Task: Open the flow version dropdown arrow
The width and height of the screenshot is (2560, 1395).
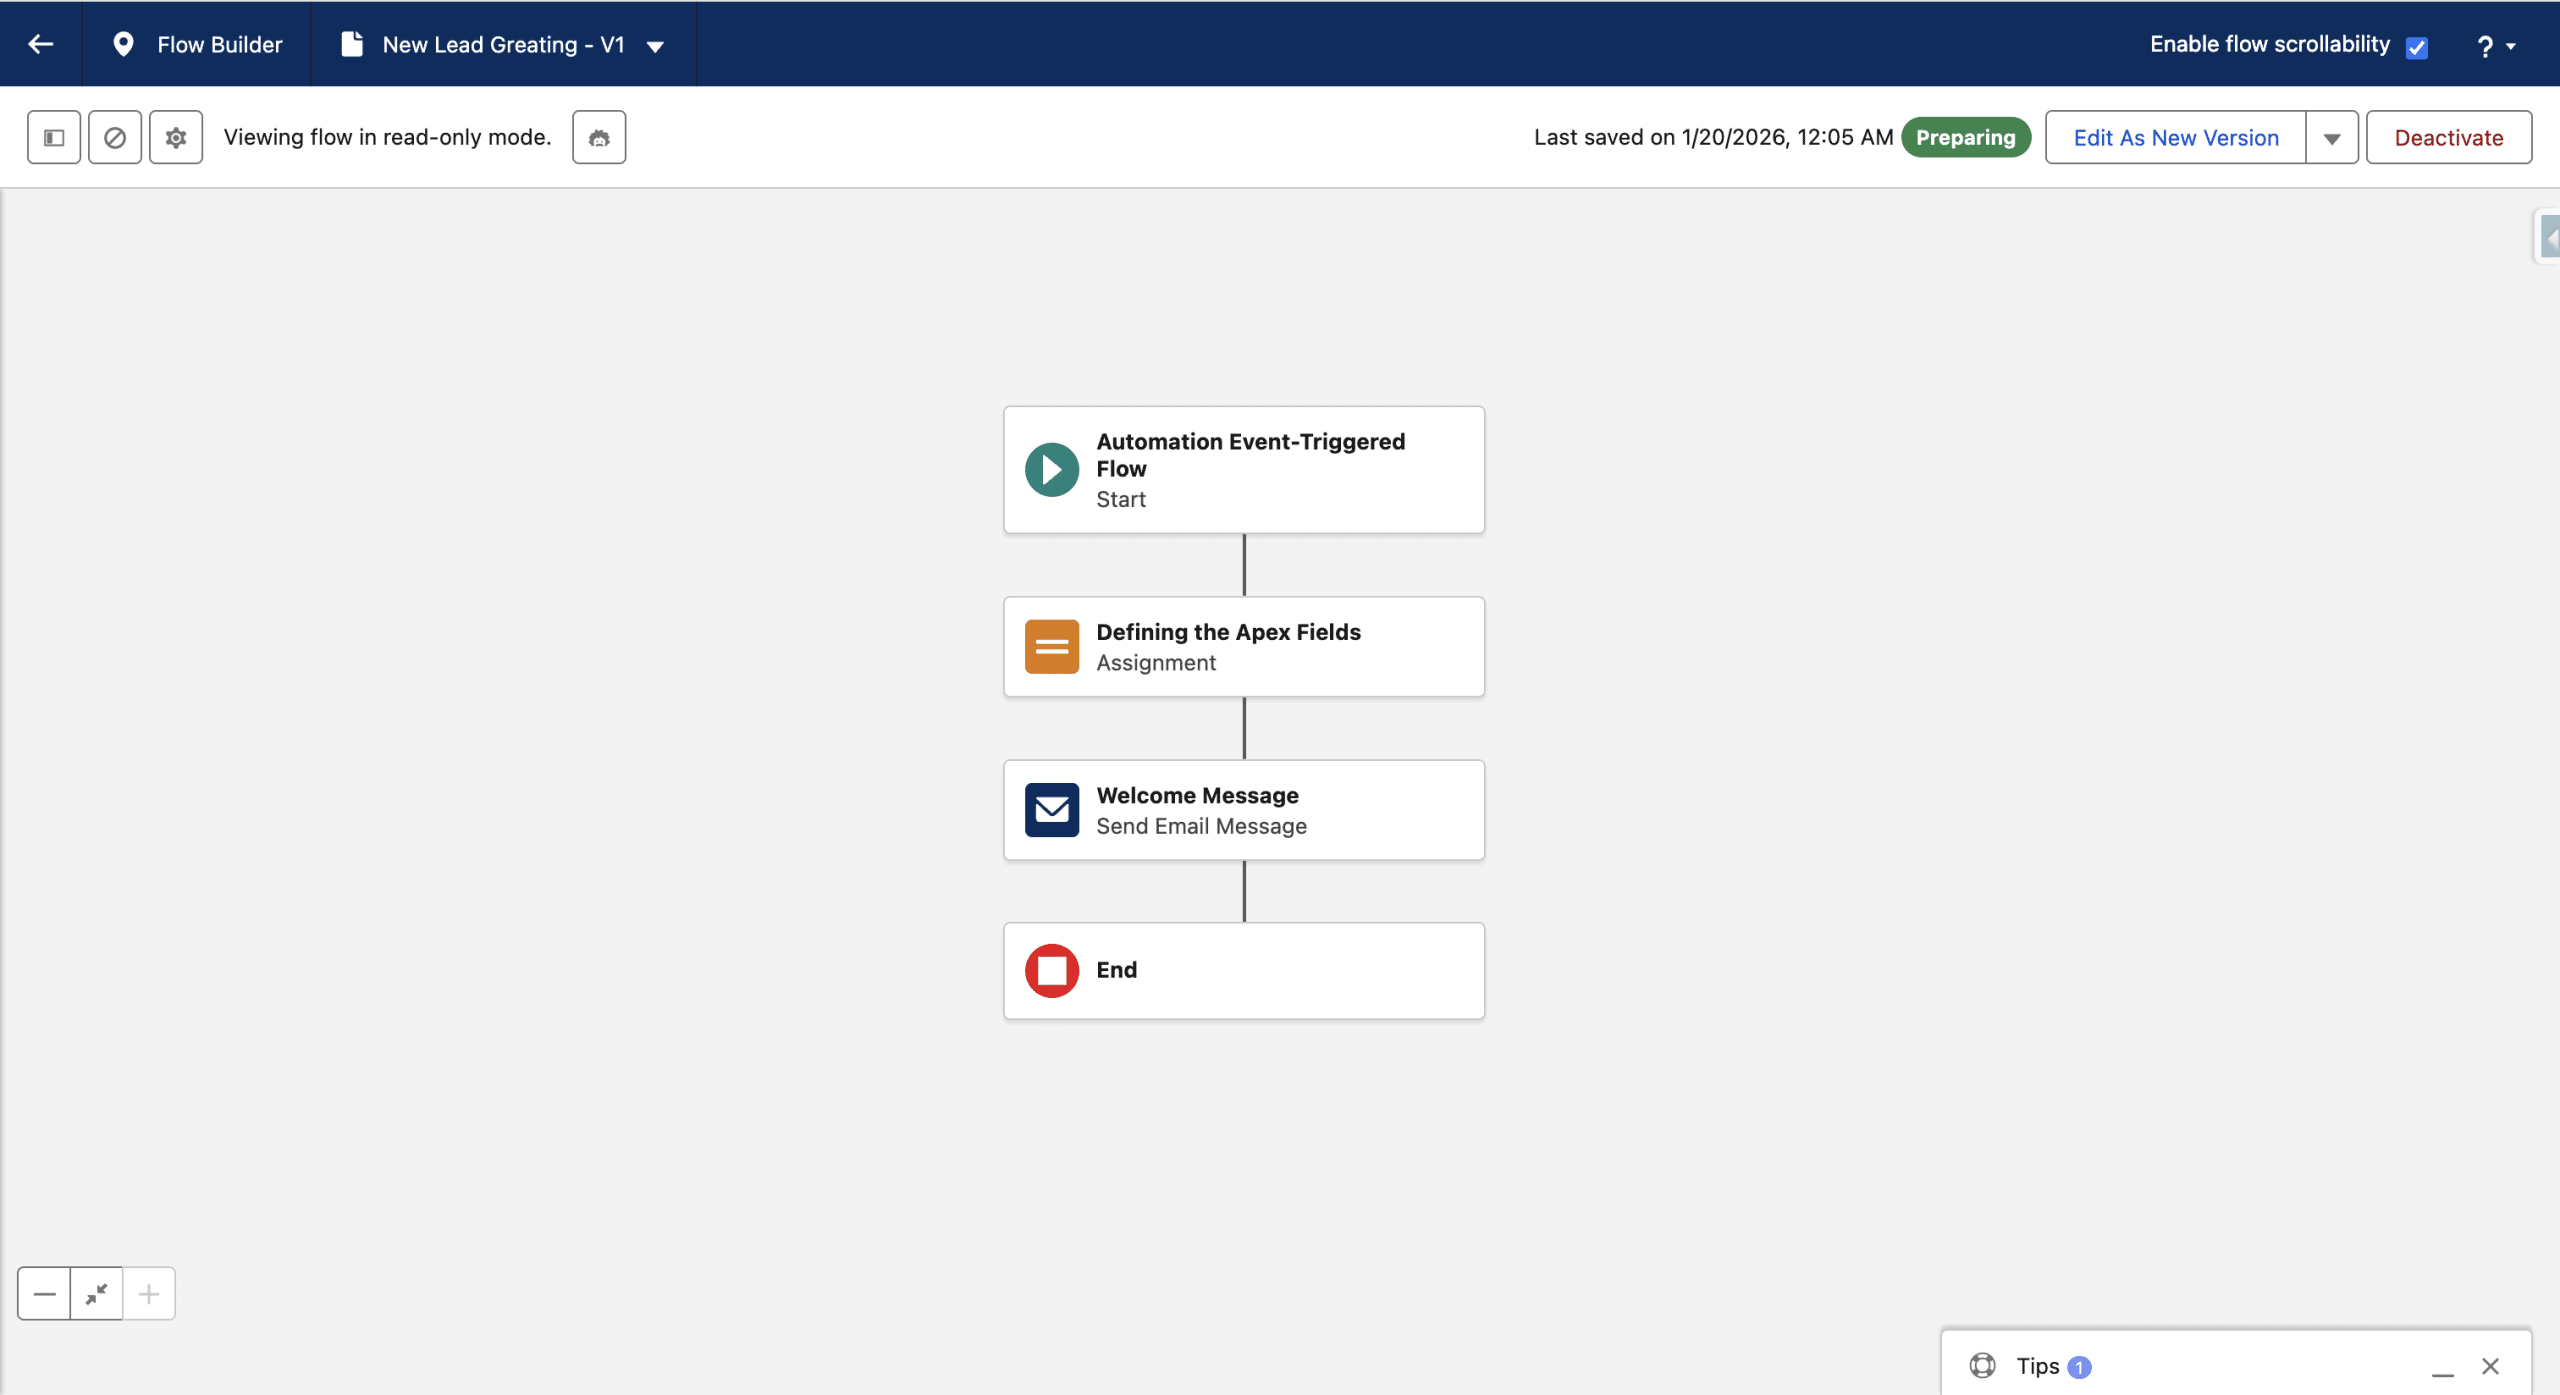Action: click(656, 46)
